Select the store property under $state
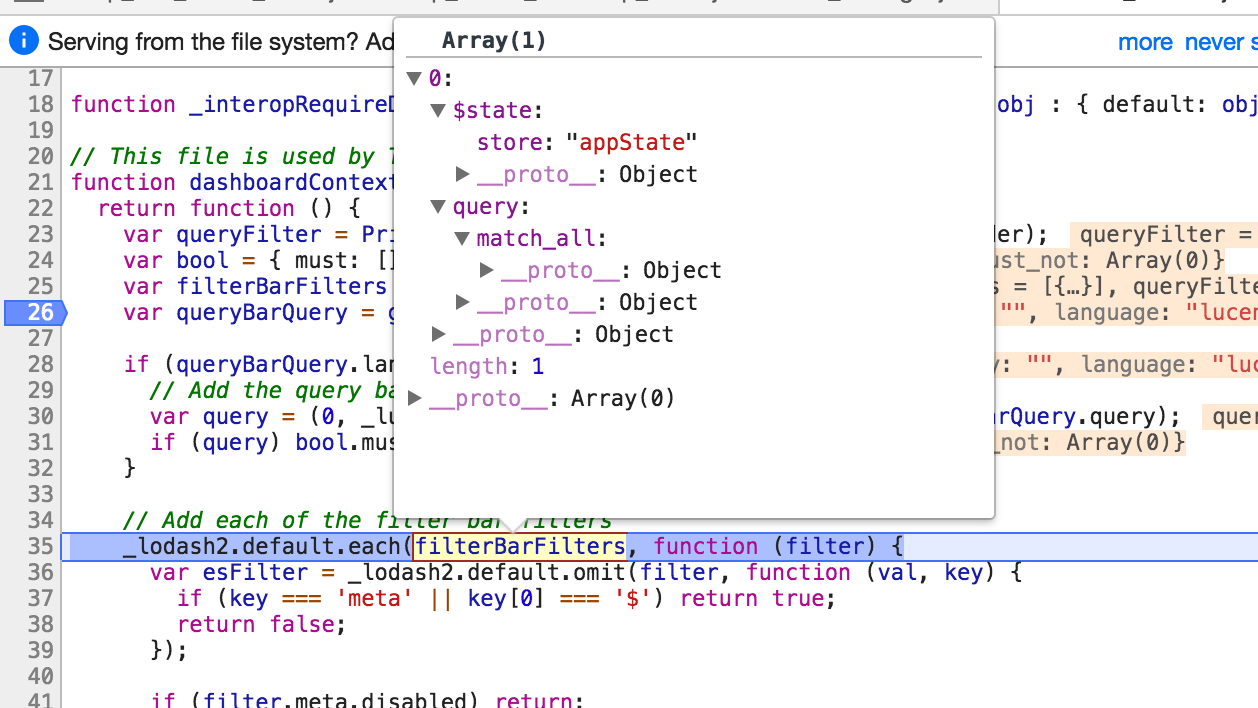Screen dimensions: 1258x708 pyautogui.click(x=509, y=141)
